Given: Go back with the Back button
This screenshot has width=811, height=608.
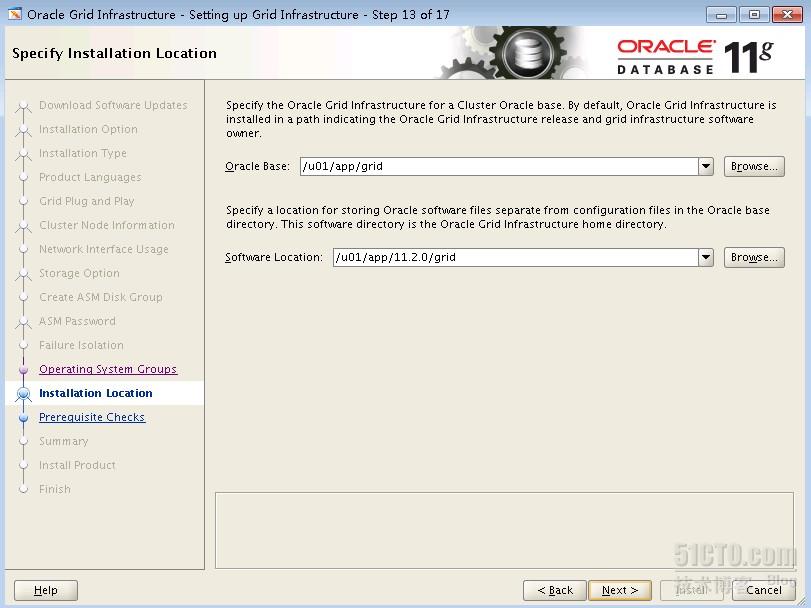Looking at the screenshot, I should pyautogui.click(x=555, y=590).
